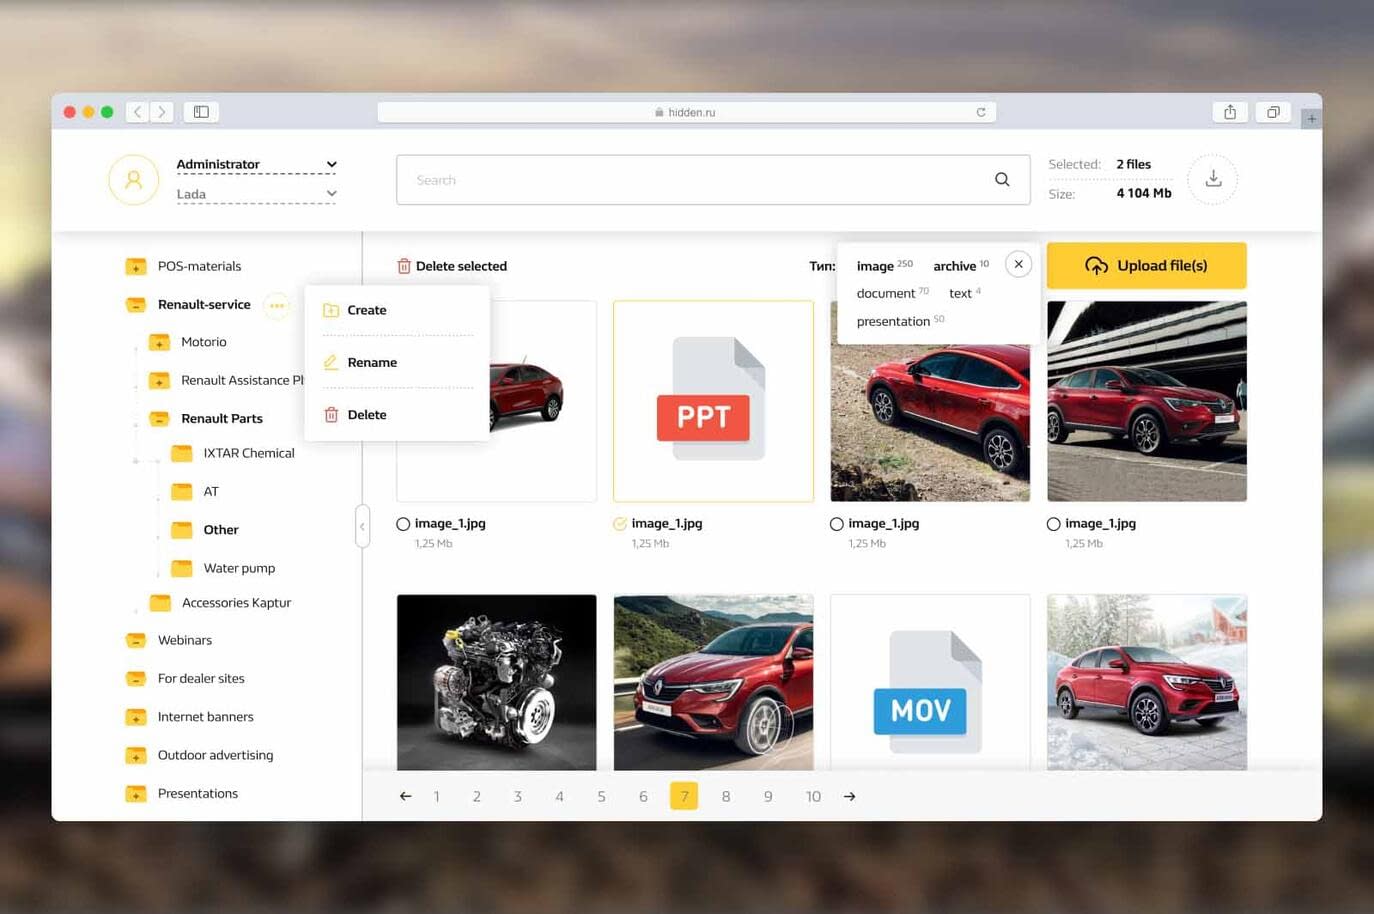Click the upload cloud icon on Upload button
This screenshot has height=914, width=1374.
pos(1094,264)
